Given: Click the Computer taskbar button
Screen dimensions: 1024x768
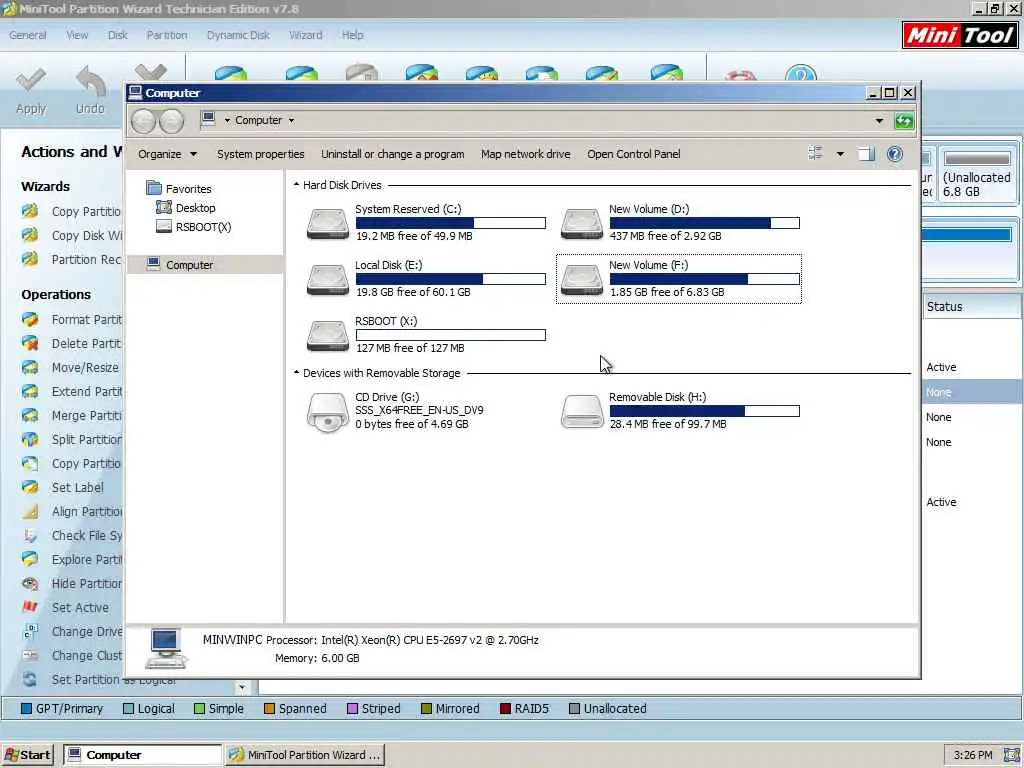Looking at the screenshot, I should [142, 755].
